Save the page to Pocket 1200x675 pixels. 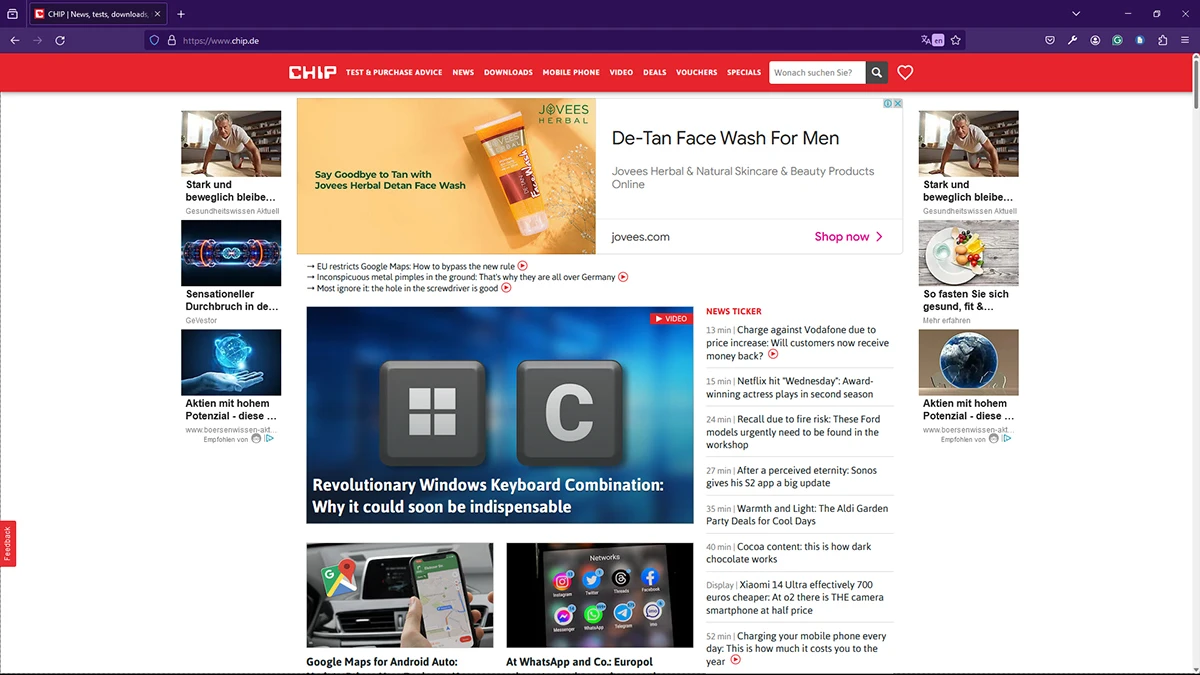(1049, 40)
